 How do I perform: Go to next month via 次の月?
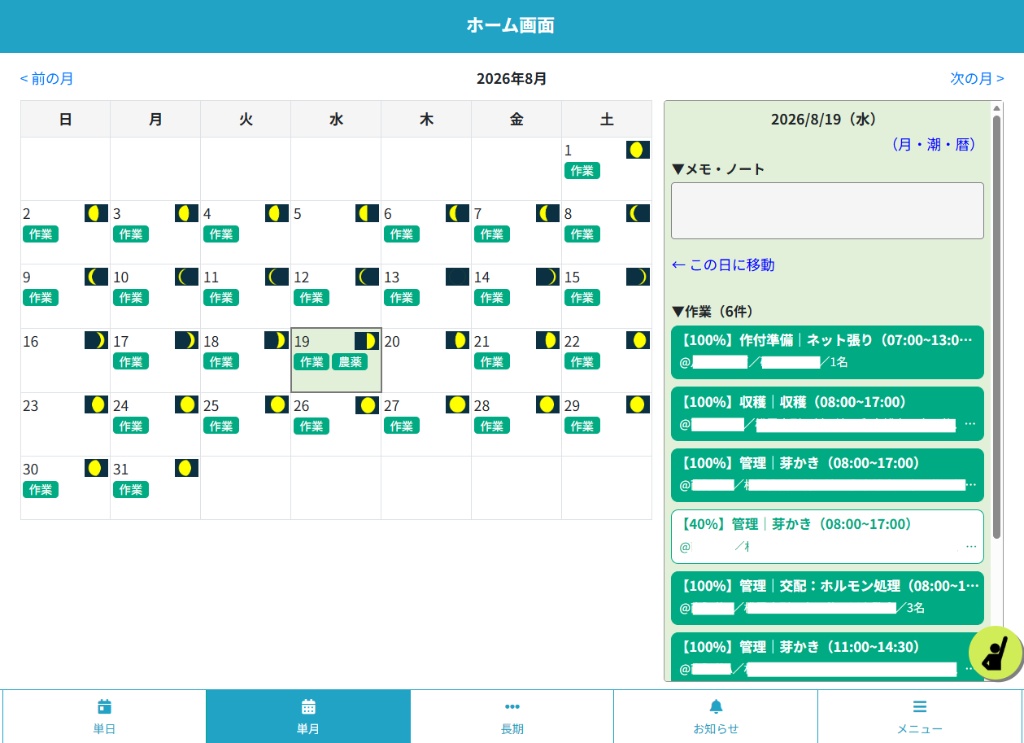pyautogui.click(x=977, y=79)
